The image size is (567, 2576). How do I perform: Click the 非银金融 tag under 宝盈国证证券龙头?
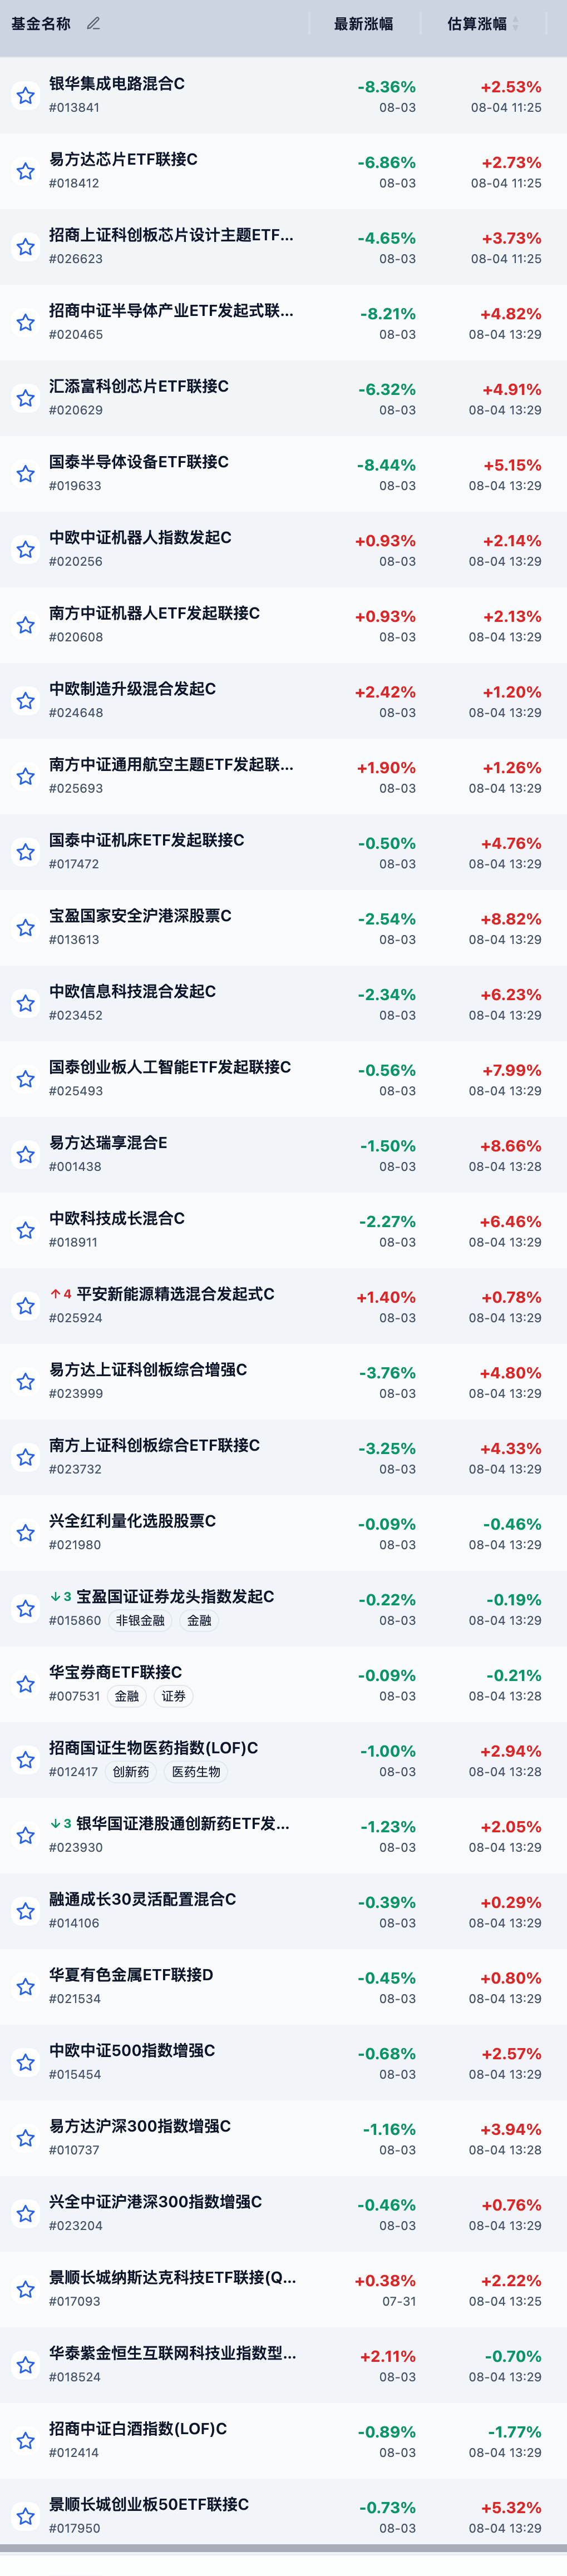[140, 1620]
